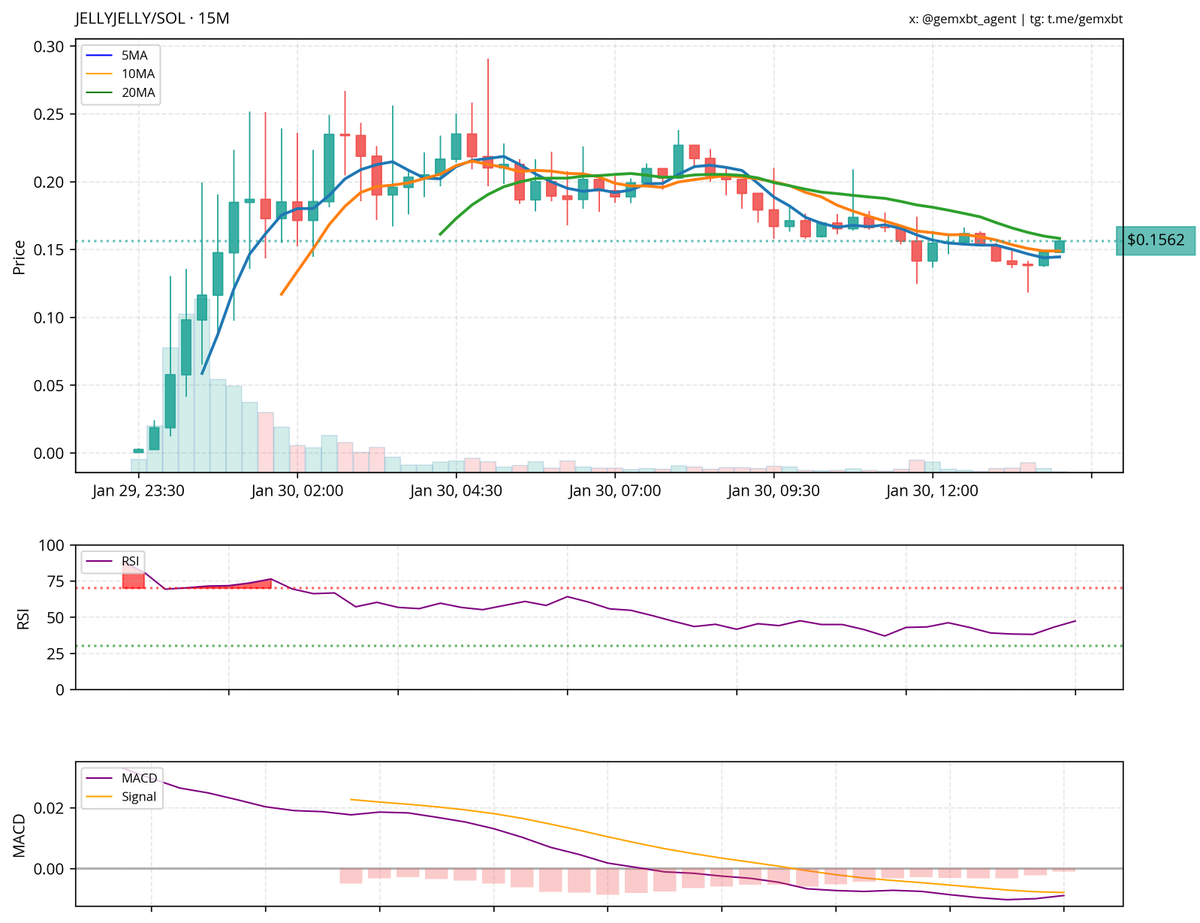The height and width of the screenshot is (923, 1200).
Task: Click the 0.00 tick on MACD axis
Action: [x=49, y=869]
